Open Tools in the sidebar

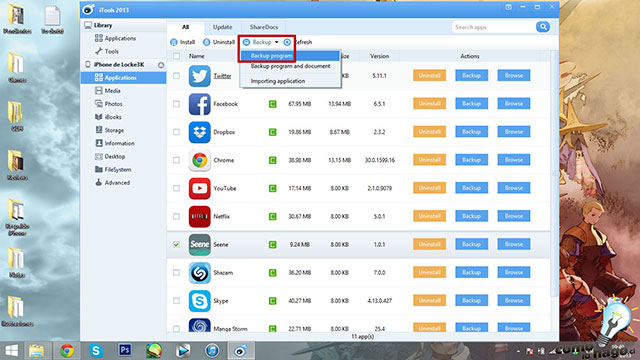107,51
